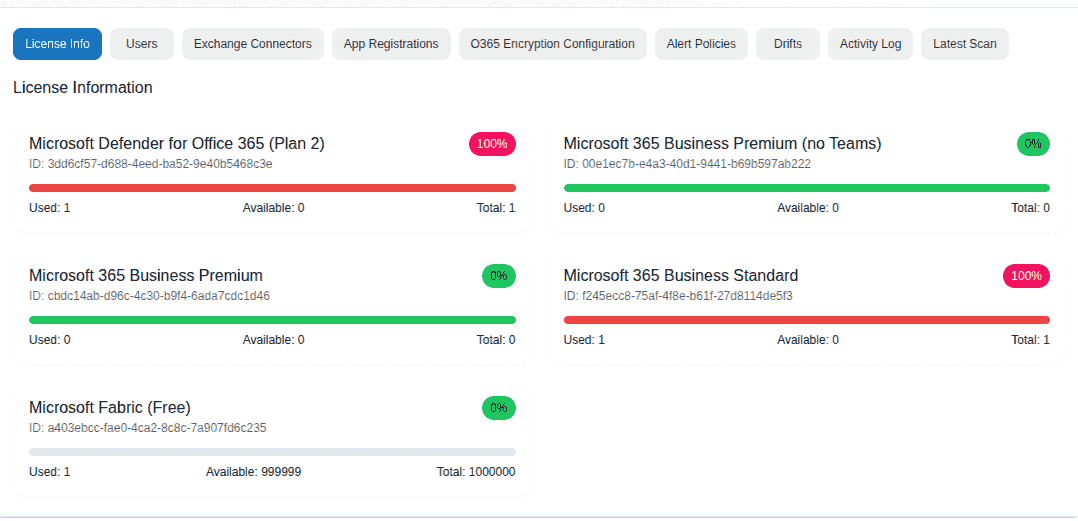Click the 0% badge on Microsoft Fabric (Free)
This screenshot has width=1078, height=521.
click(x=499, y=408)
